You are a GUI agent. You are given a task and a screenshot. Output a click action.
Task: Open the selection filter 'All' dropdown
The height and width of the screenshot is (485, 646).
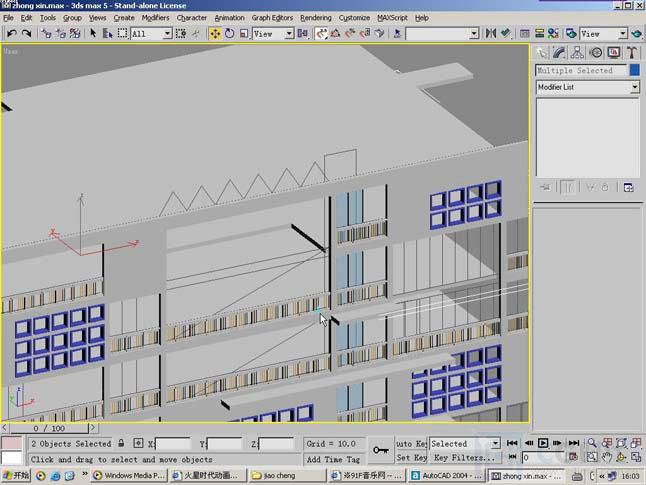point(168,34)
